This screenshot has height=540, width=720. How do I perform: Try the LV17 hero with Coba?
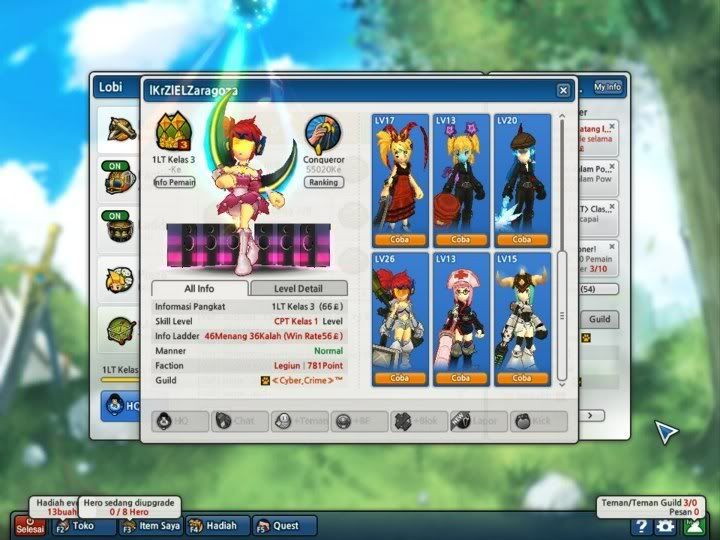tap(400, 240)
